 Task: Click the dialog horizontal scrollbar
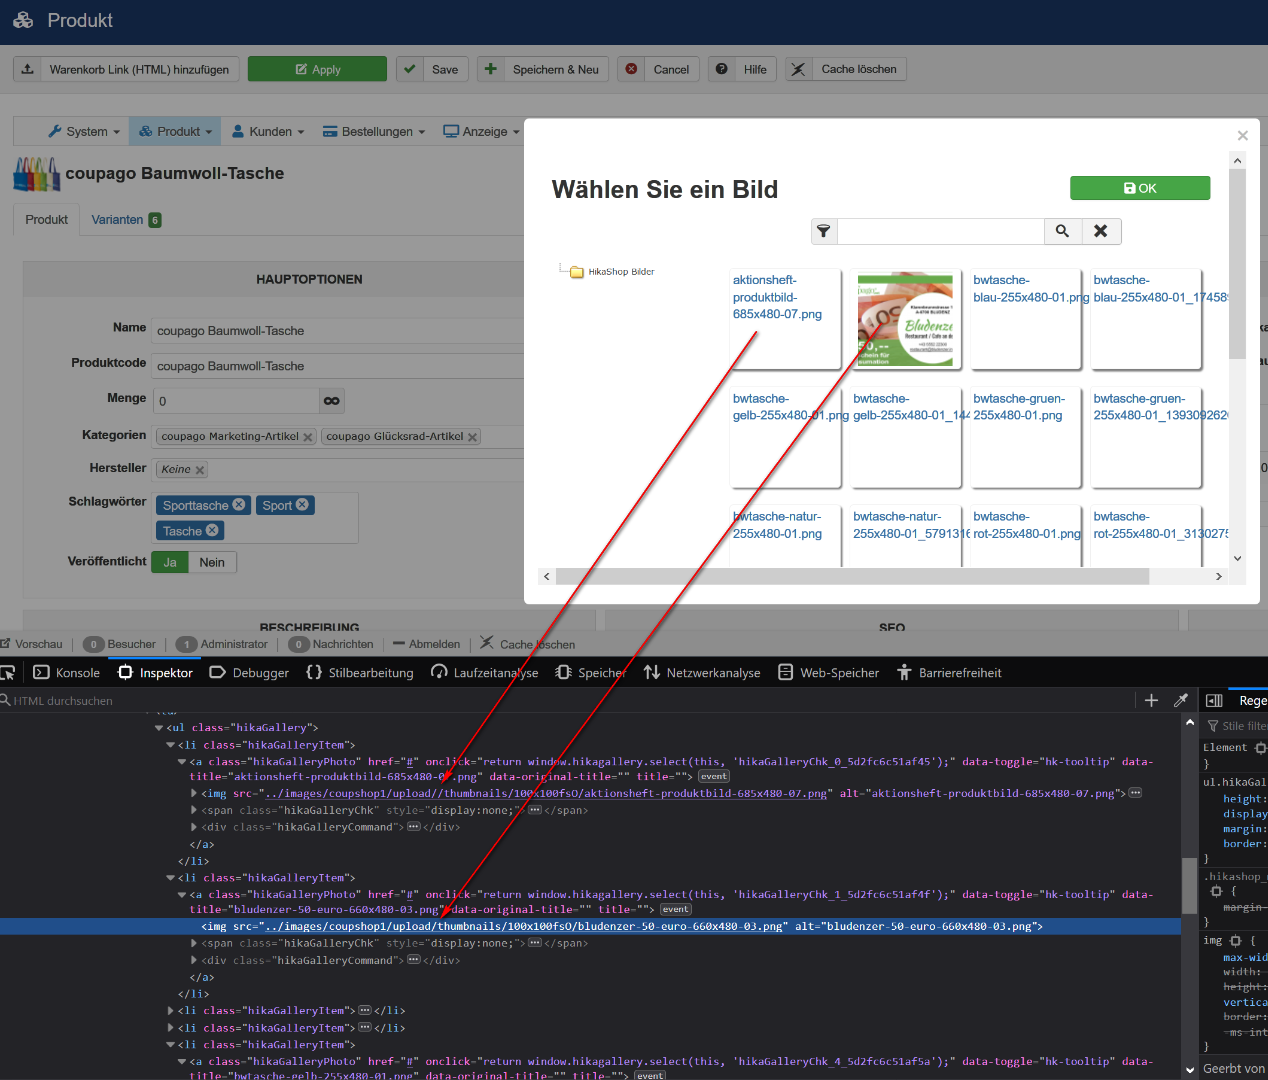(852, 576)
